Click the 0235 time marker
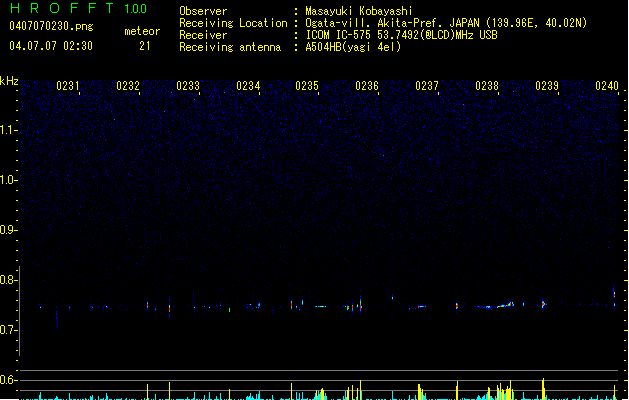 pyautogui.click(x=307, y=86)
